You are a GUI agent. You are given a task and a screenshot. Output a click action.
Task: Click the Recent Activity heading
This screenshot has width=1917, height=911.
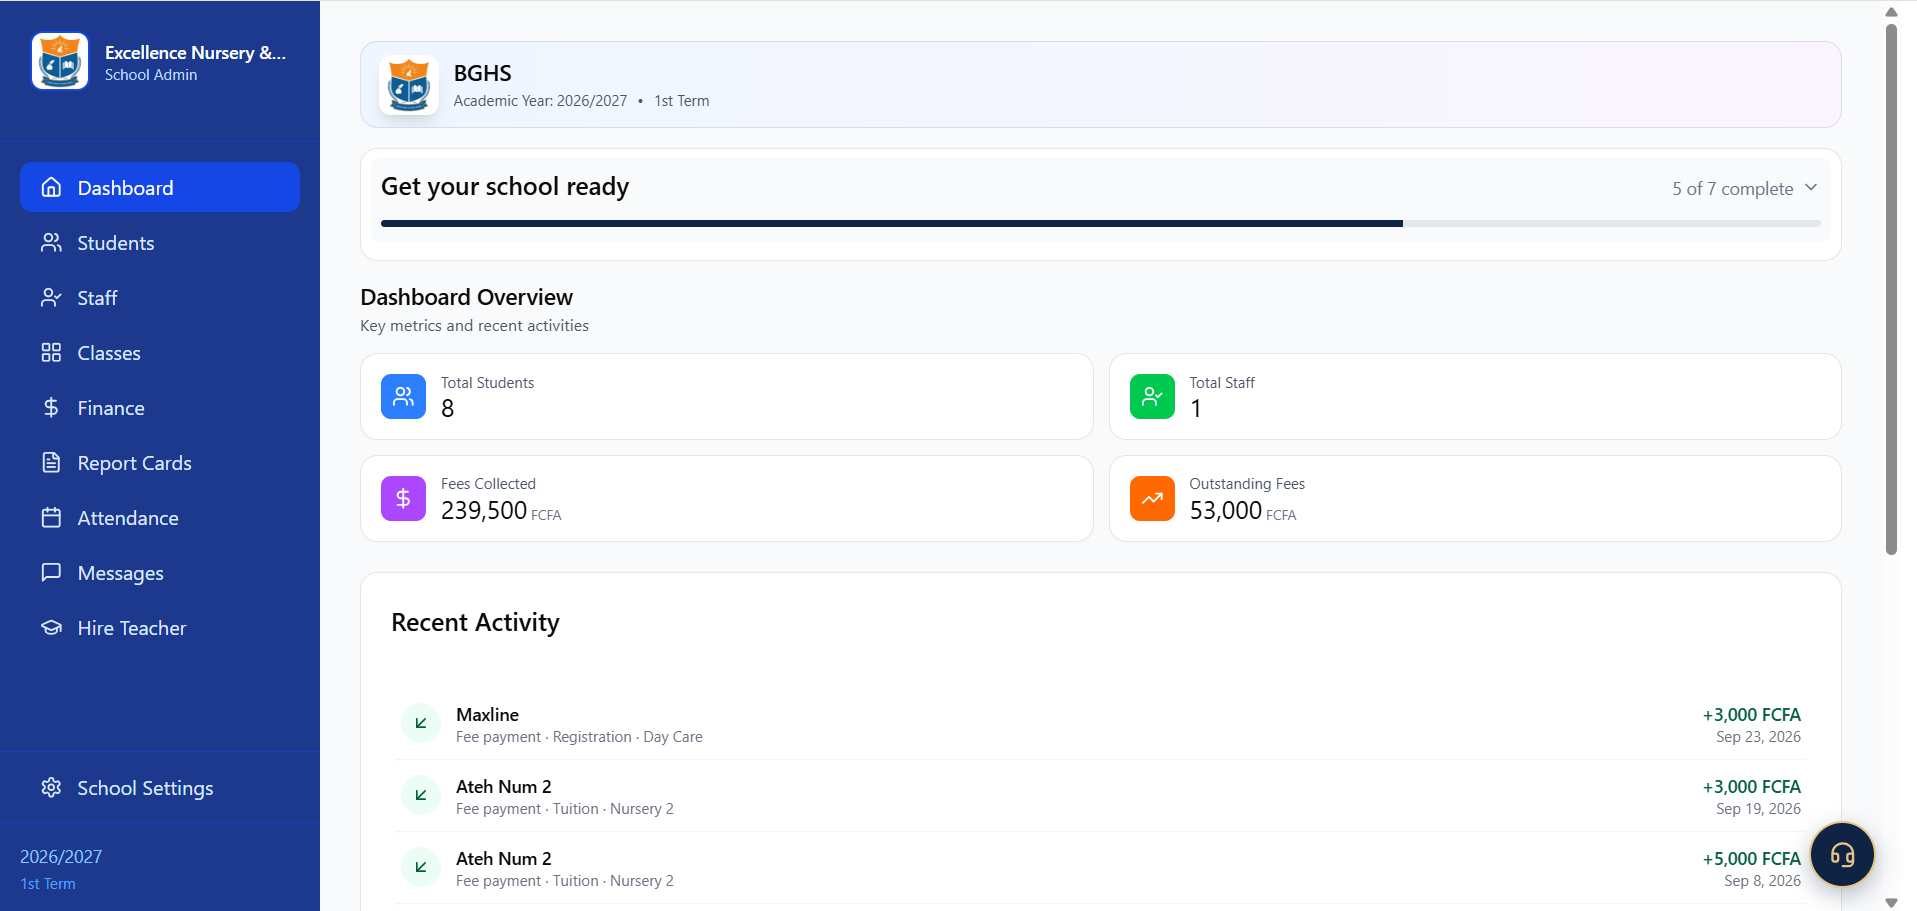475,622
